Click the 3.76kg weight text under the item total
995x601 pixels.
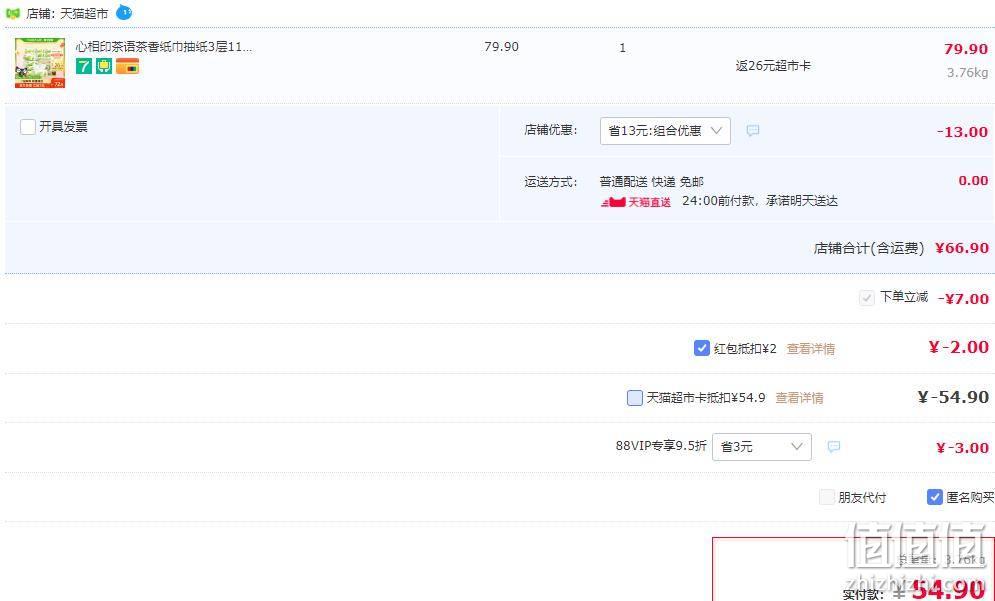(968, 72)
